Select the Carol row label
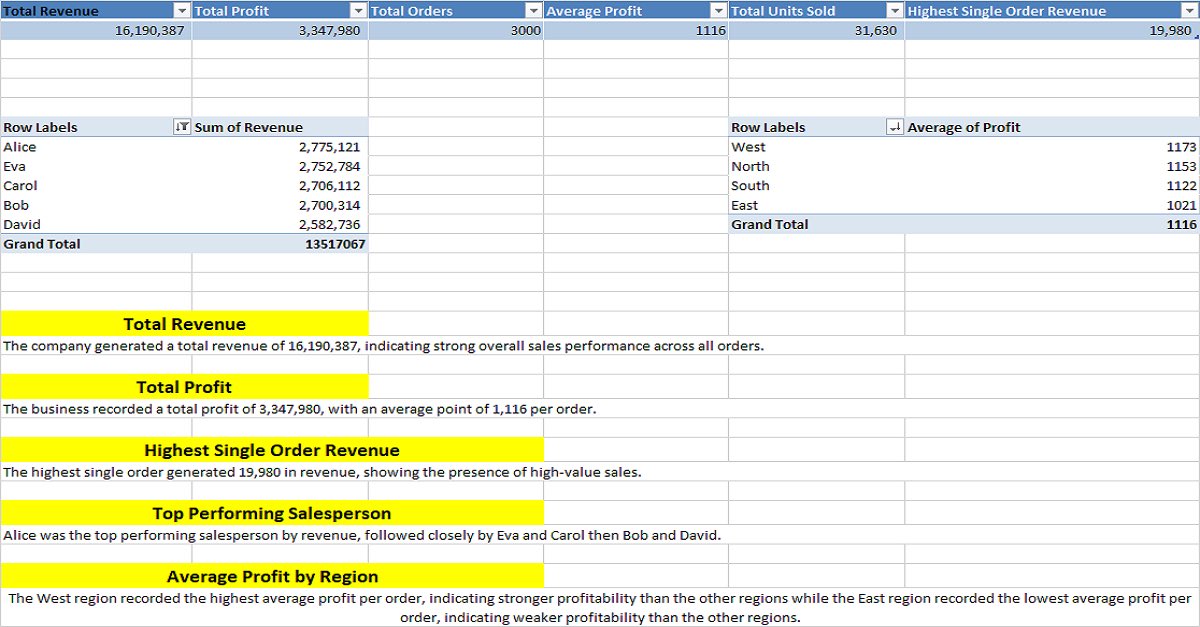This screenshot has height=627, width=1200. coord(96,186)
